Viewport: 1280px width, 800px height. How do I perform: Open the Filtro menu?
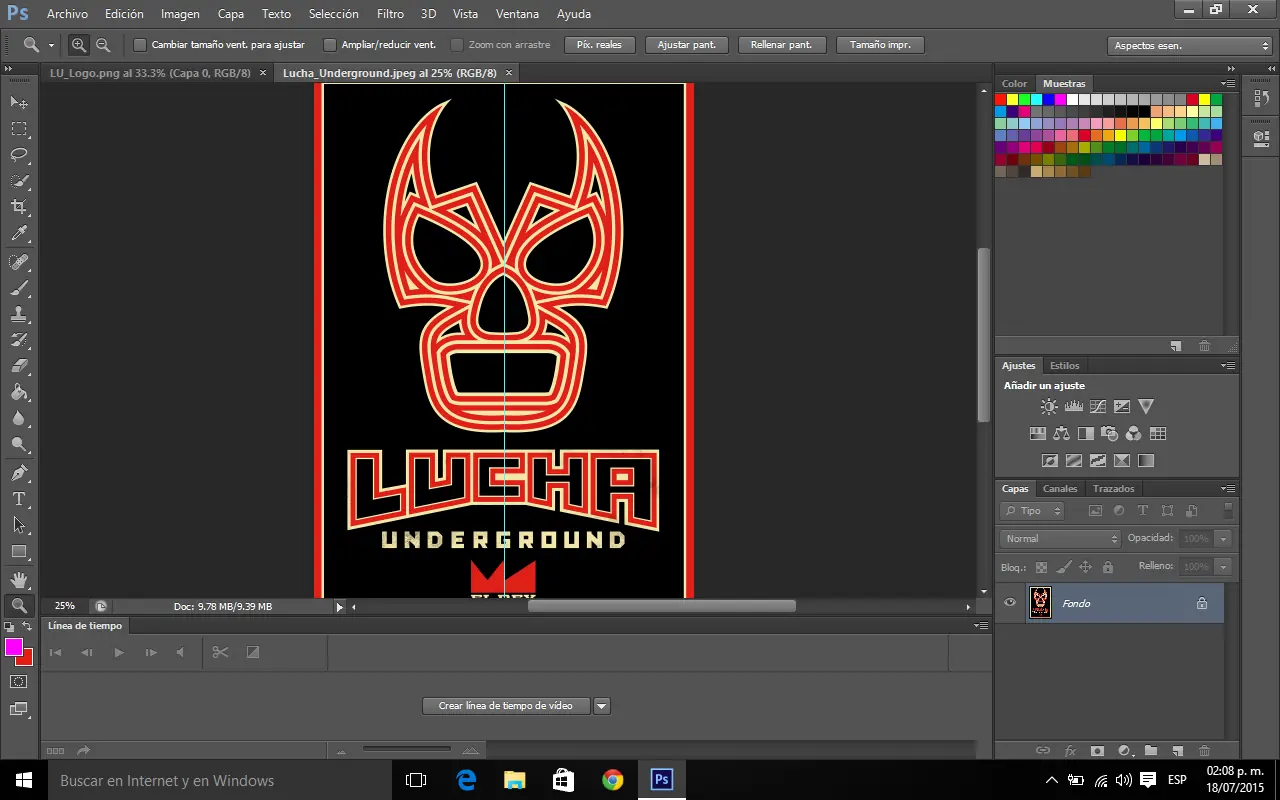[x=390, y=14]
